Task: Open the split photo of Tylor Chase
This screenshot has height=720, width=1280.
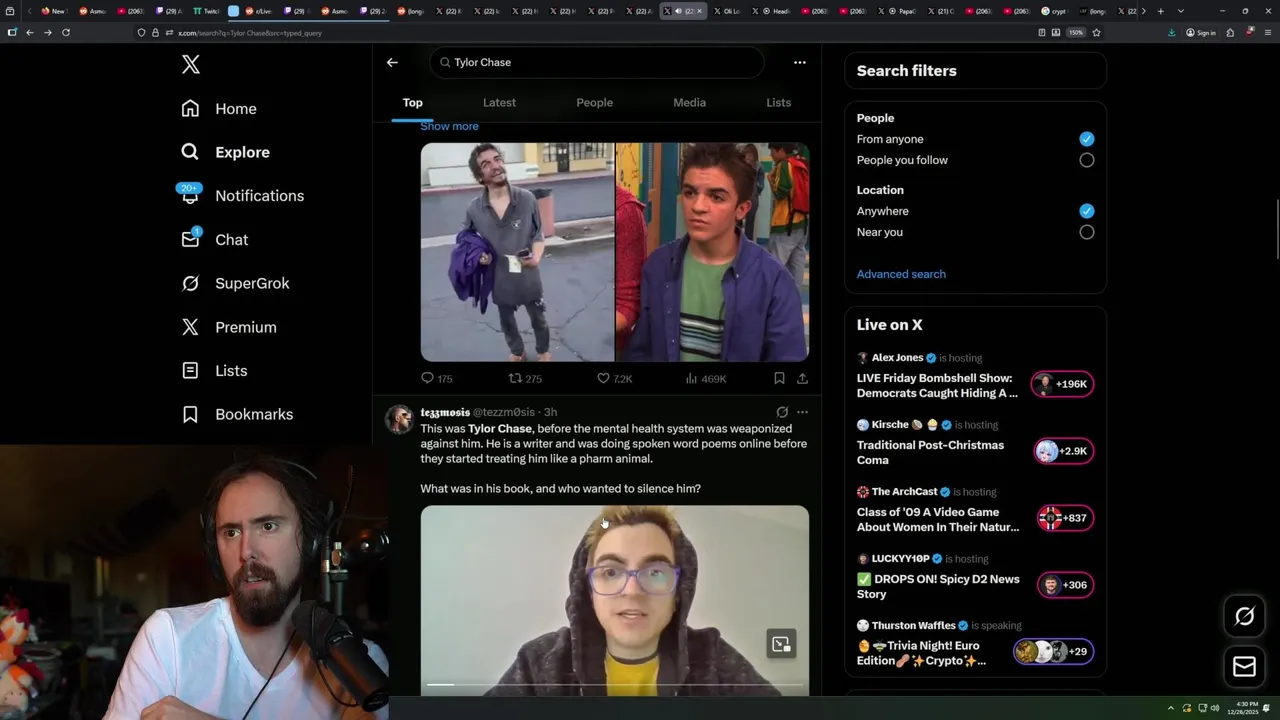Action: coord(614,252)
